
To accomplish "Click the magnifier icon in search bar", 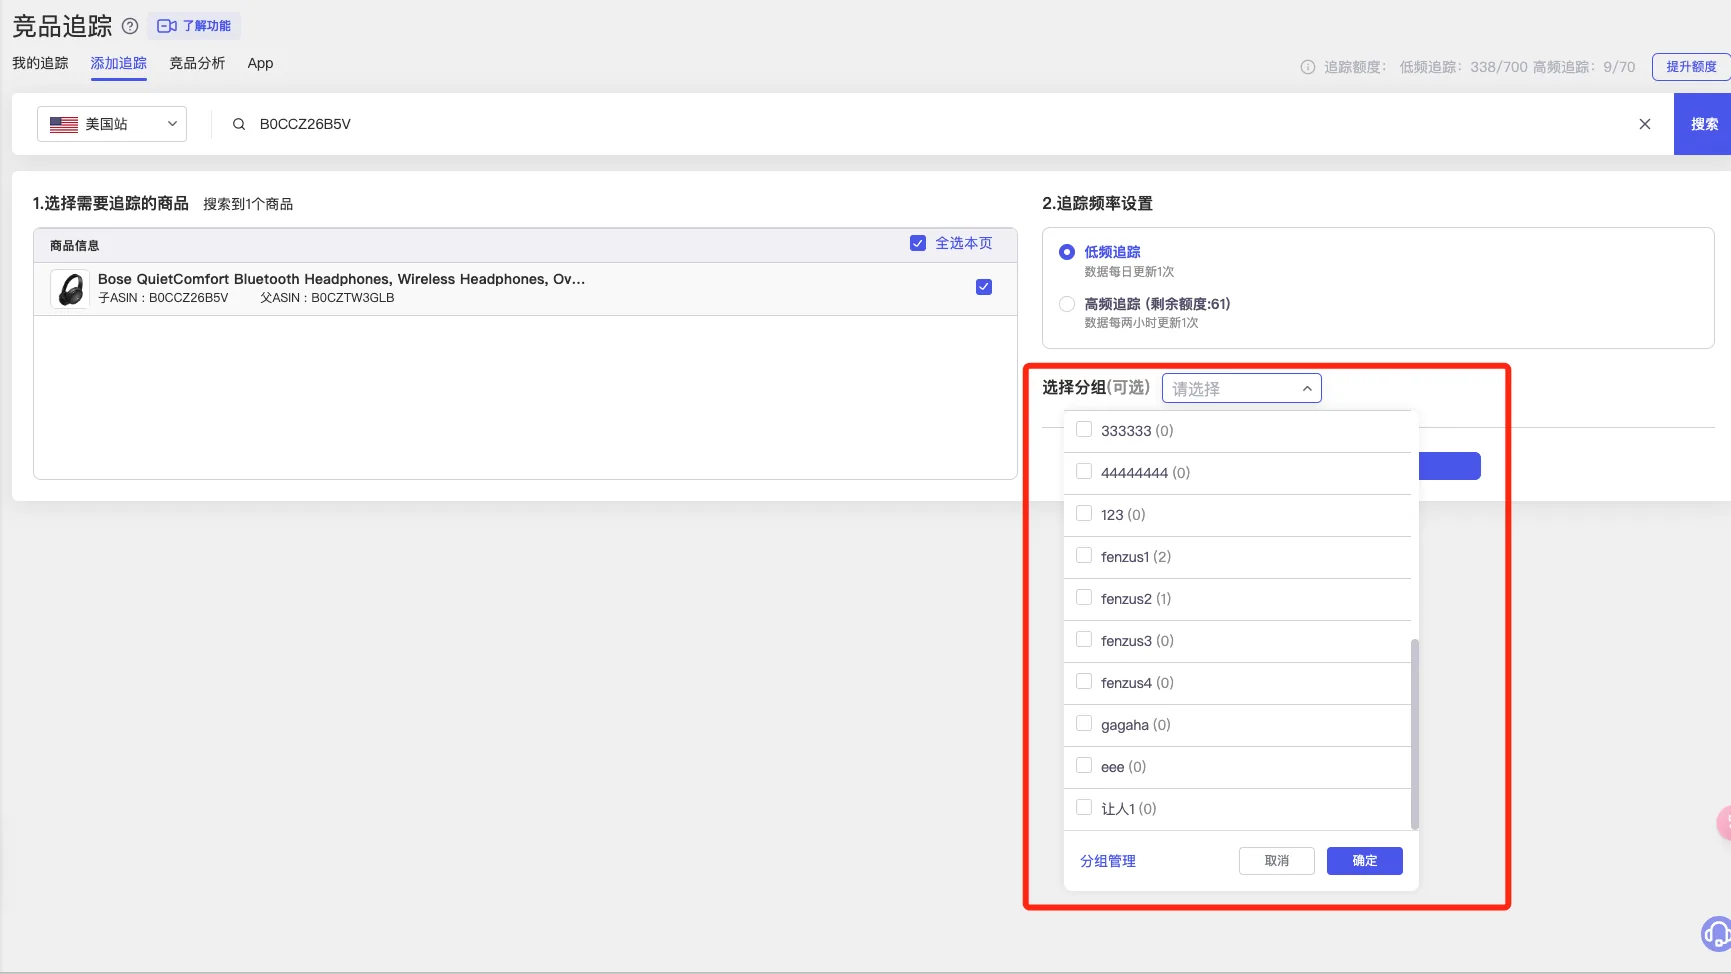I will 239,124.
